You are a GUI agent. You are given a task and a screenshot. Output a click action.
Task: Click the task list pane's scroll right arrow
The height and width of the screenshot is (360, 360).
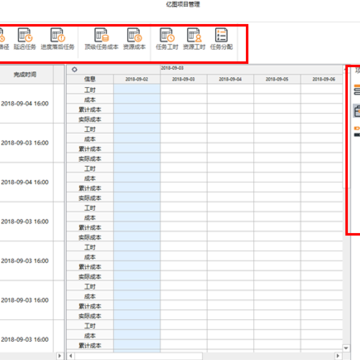(60, 356)
